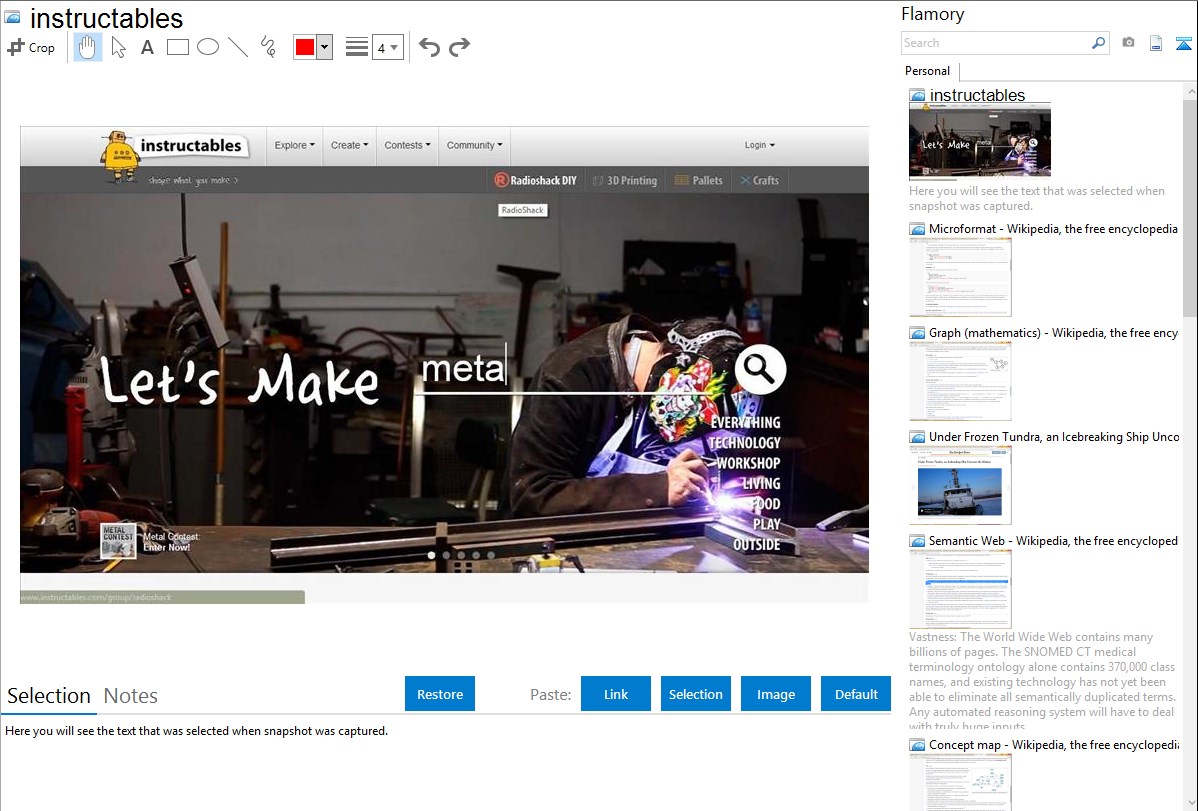Select the Crop tool
1198x811 pixels.
pos(31,47)
